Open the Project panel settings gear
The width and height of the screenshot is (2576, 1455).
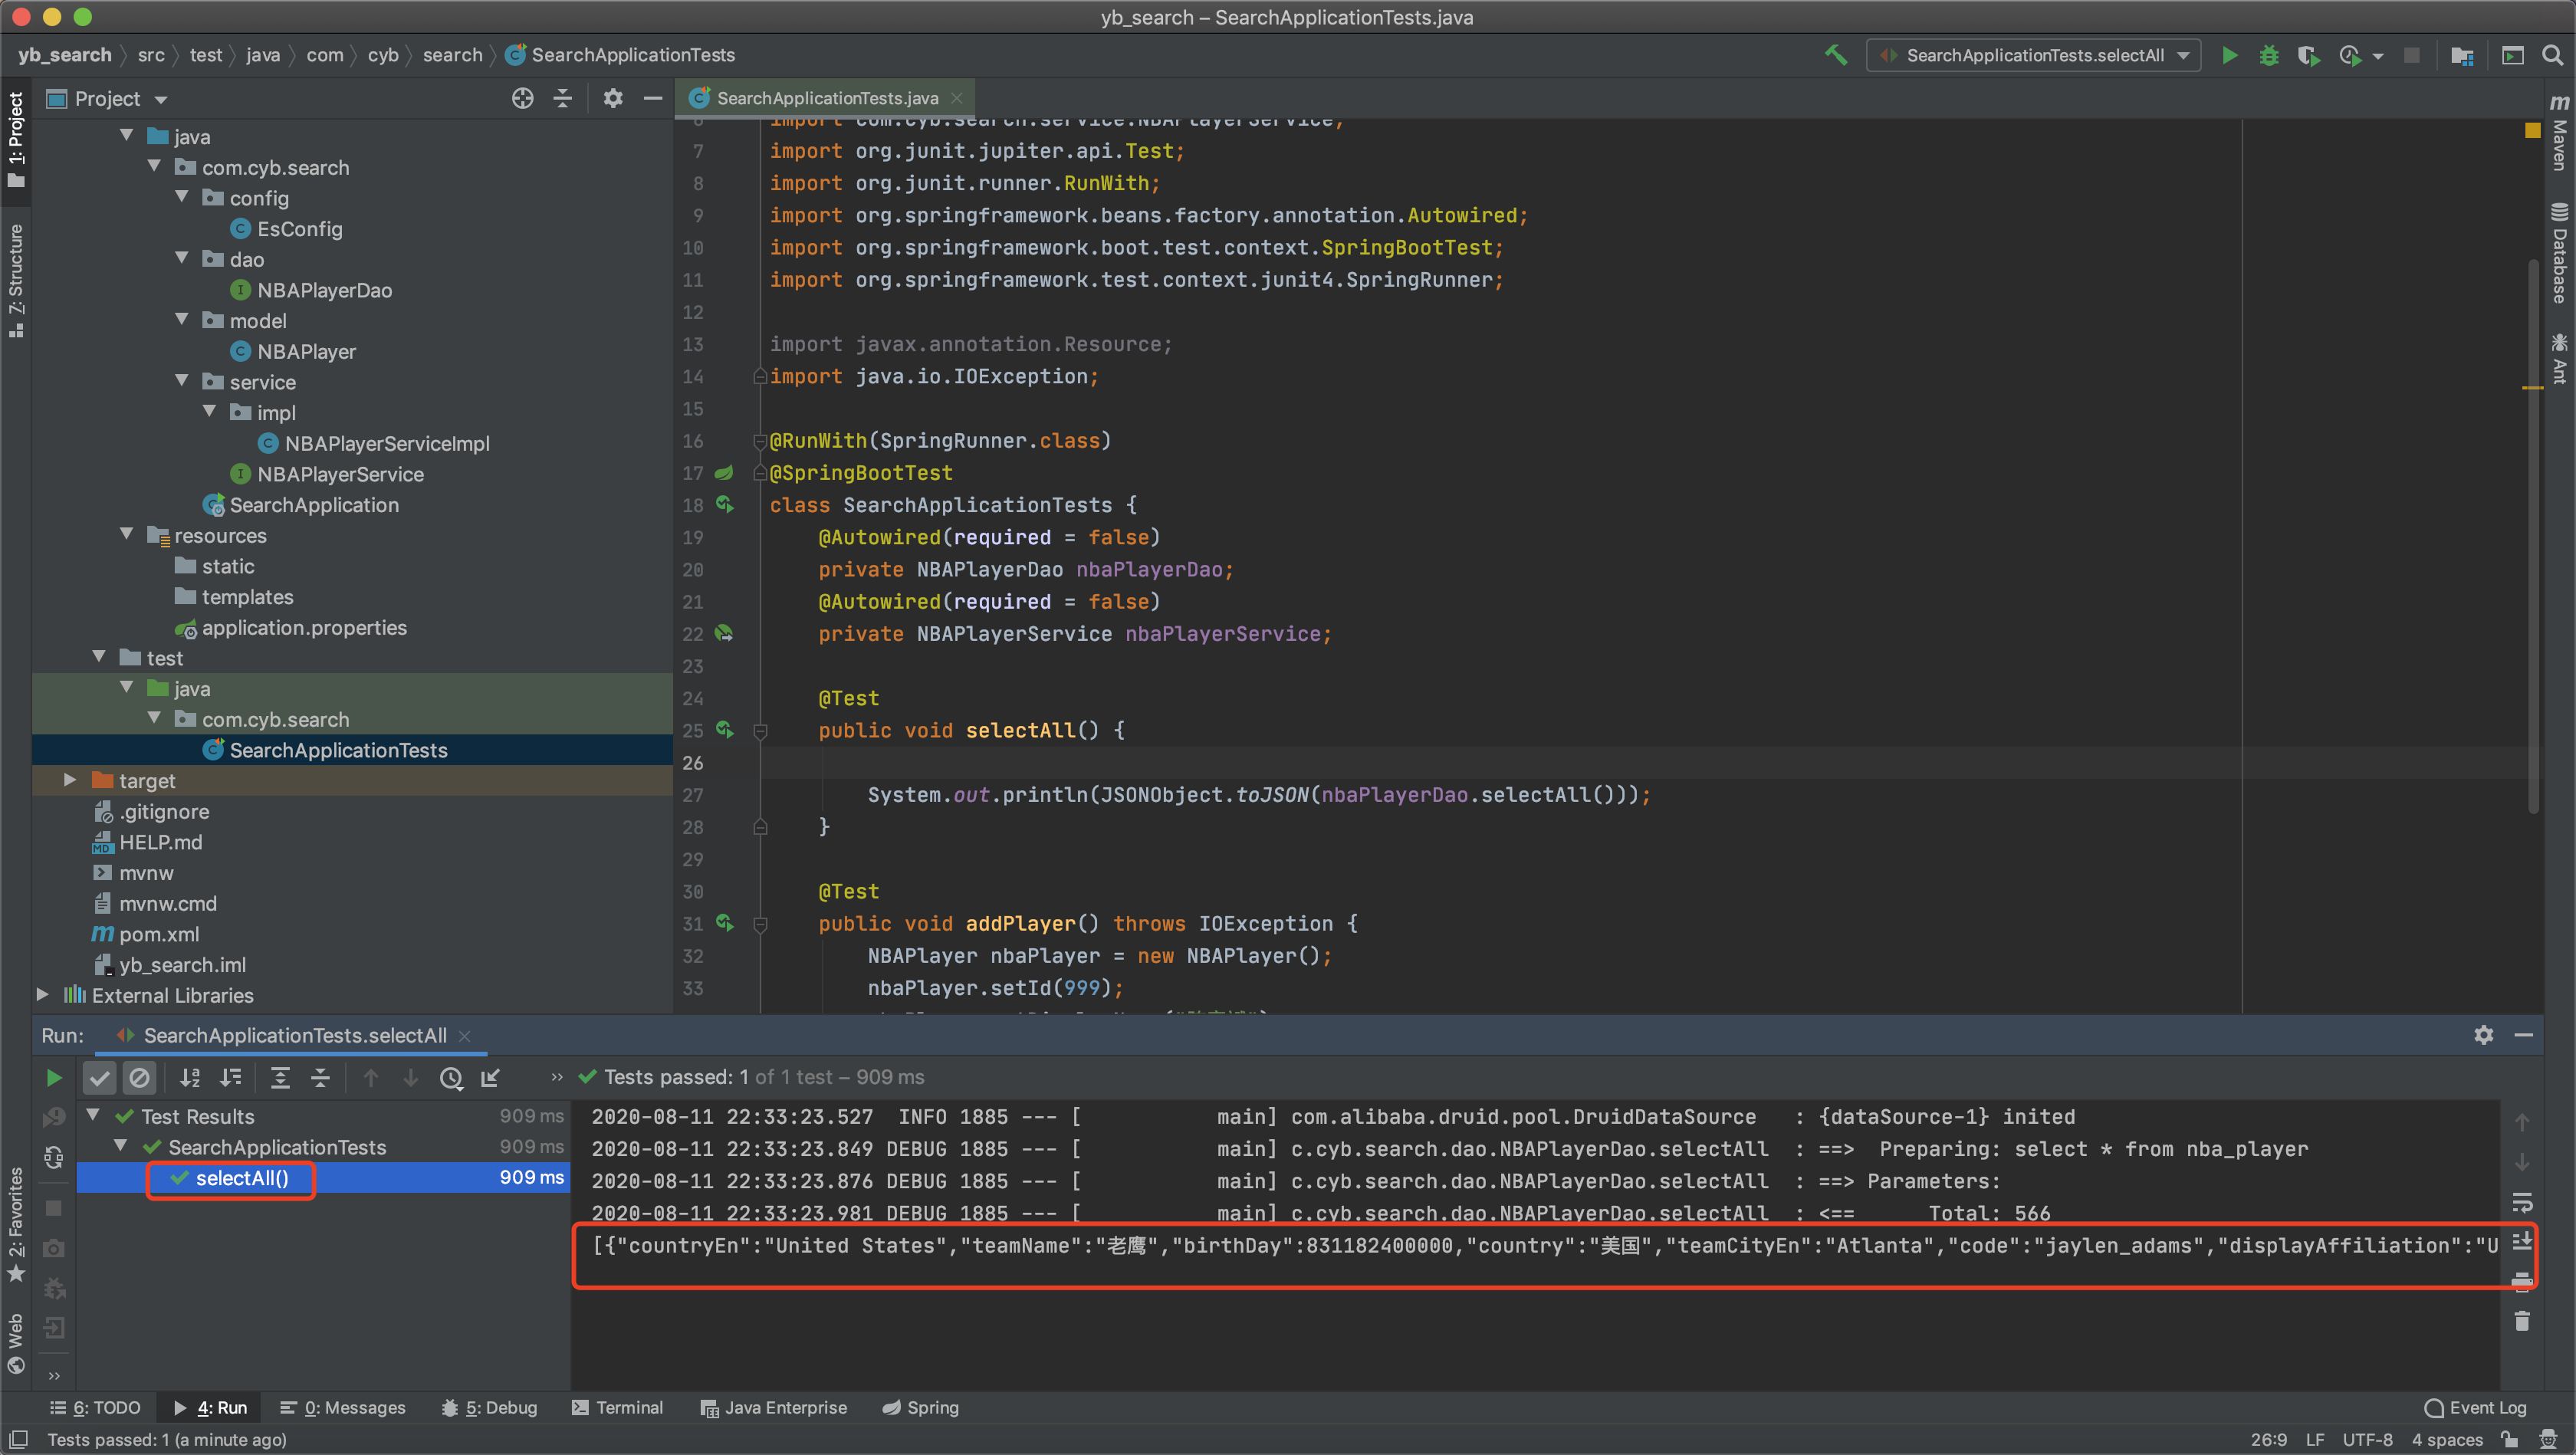613,98
